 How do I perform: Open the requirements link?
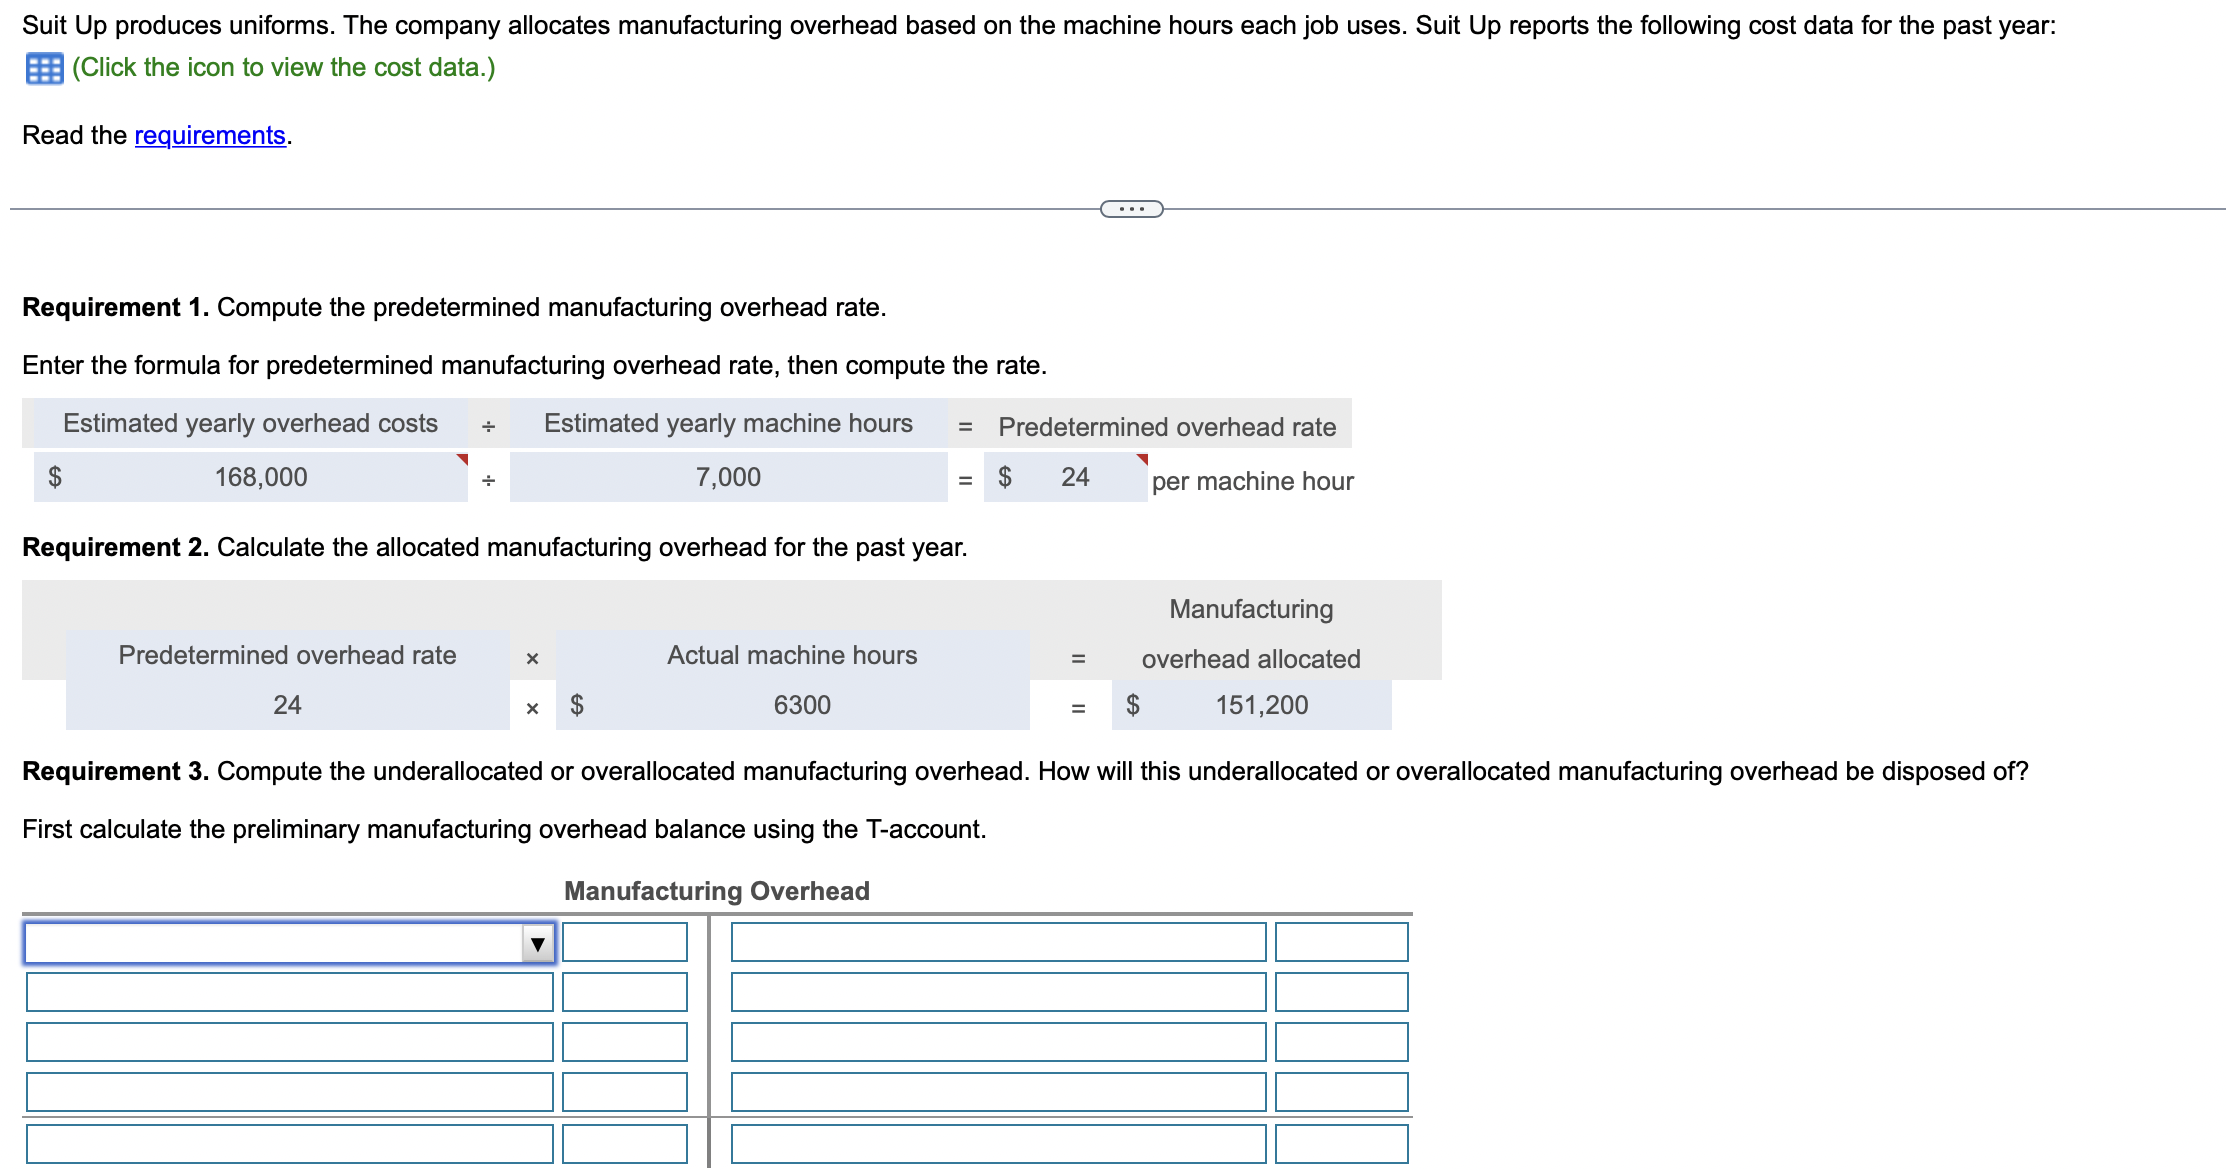(x=207, y=135)
